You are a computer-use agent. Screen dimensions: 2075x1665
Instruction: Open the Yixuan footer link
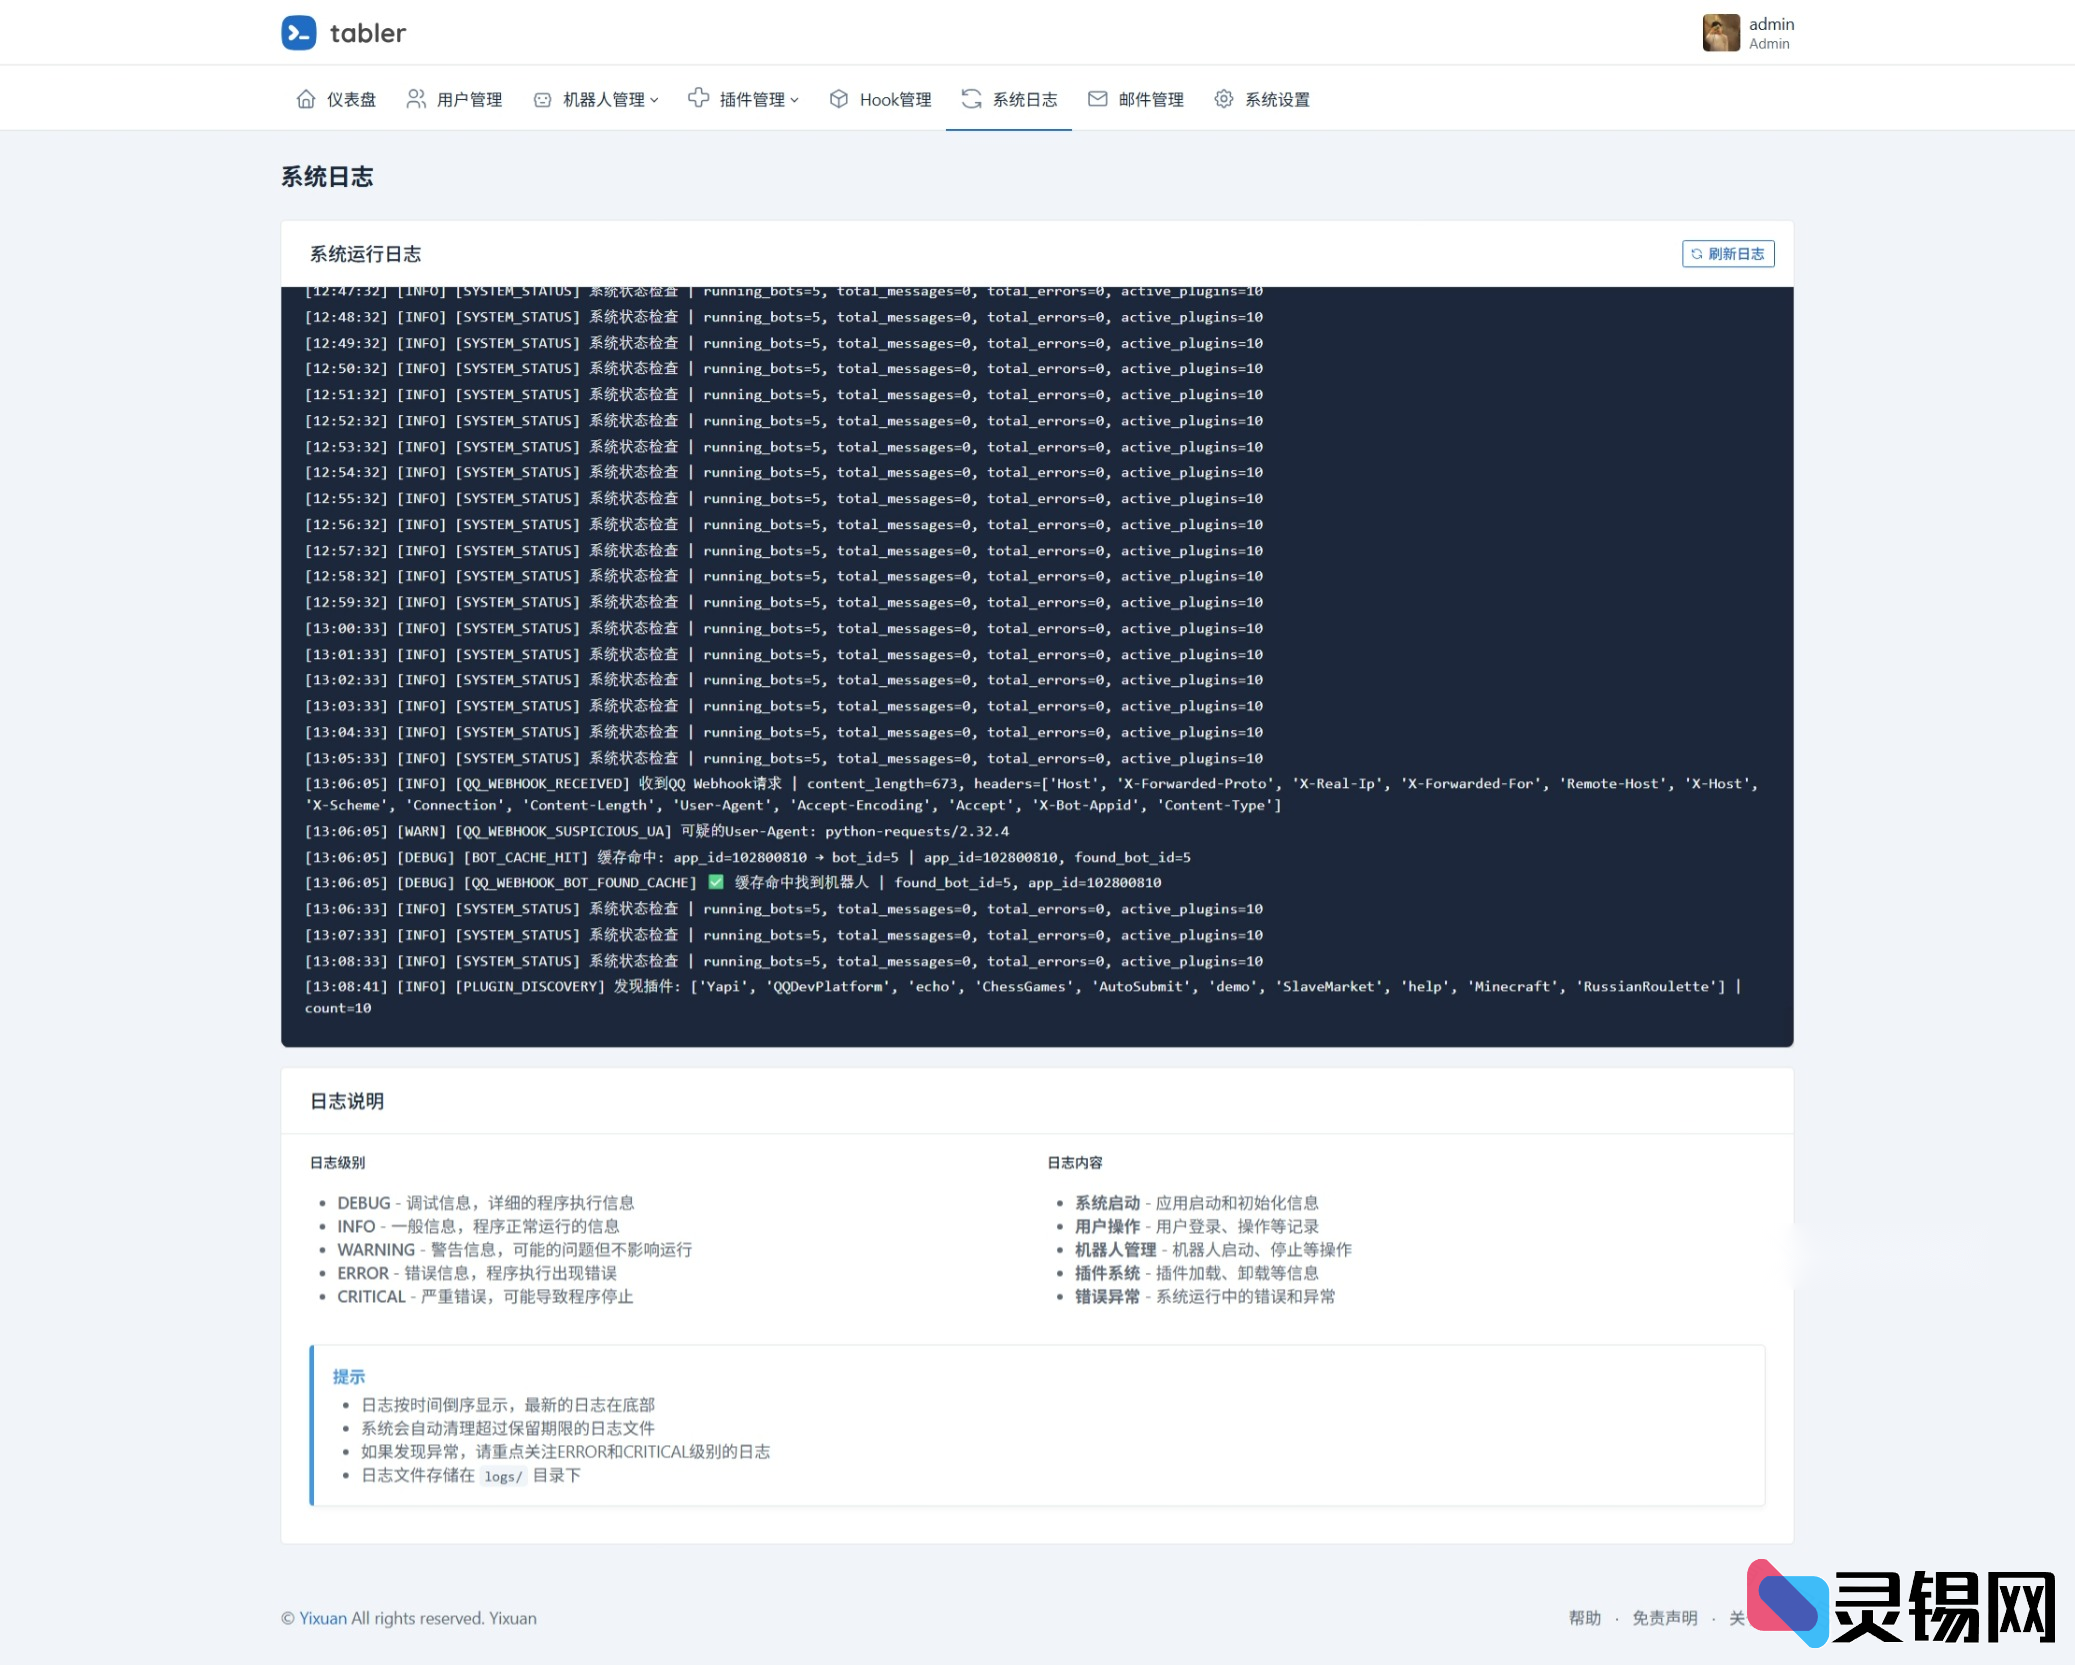click(322, 1618)
